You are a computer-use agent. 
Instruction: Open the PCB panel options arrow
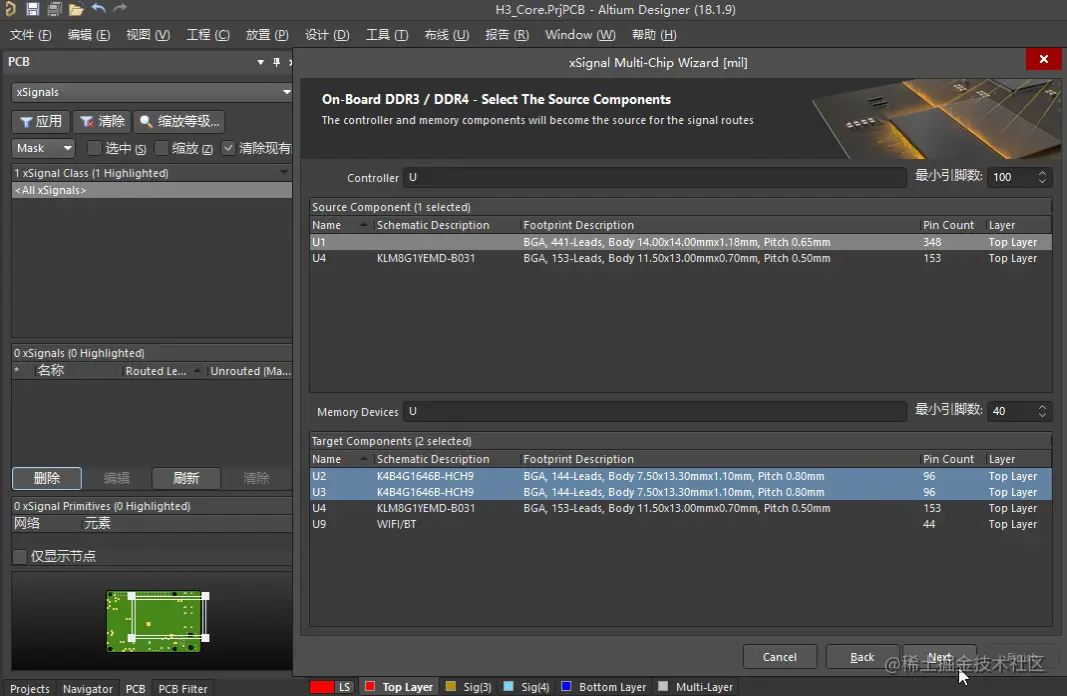click(x=261, y=62)
